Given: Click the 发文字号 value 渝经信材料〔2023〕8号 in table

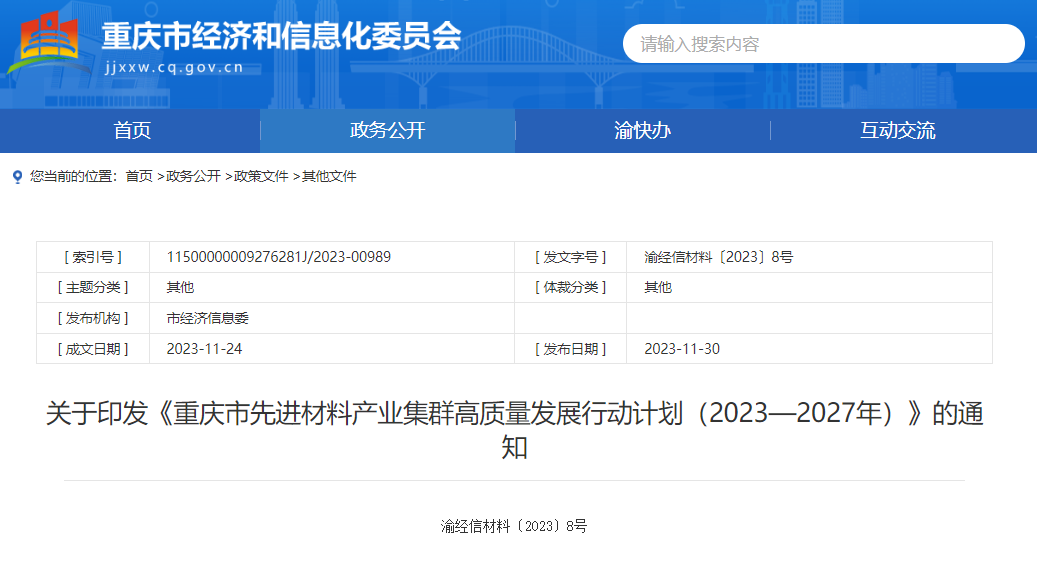Looking at the screenshot, I should 718,257.
